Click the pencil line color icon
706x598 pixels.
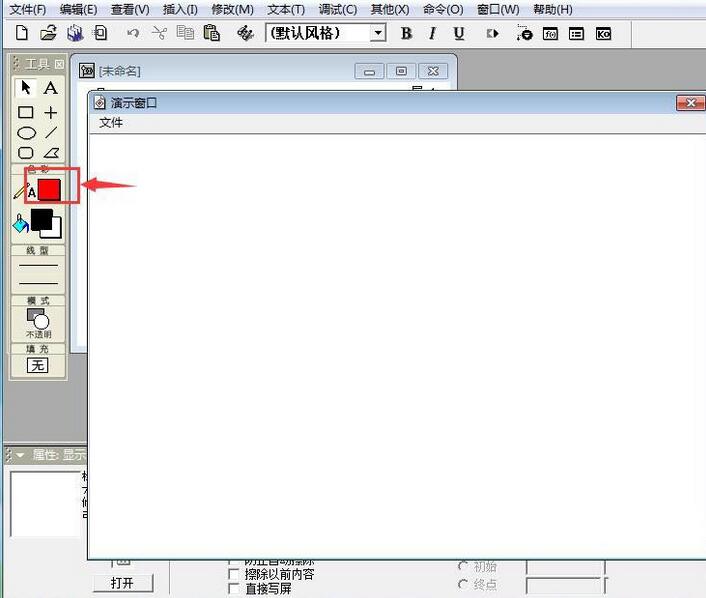[20, 190]
